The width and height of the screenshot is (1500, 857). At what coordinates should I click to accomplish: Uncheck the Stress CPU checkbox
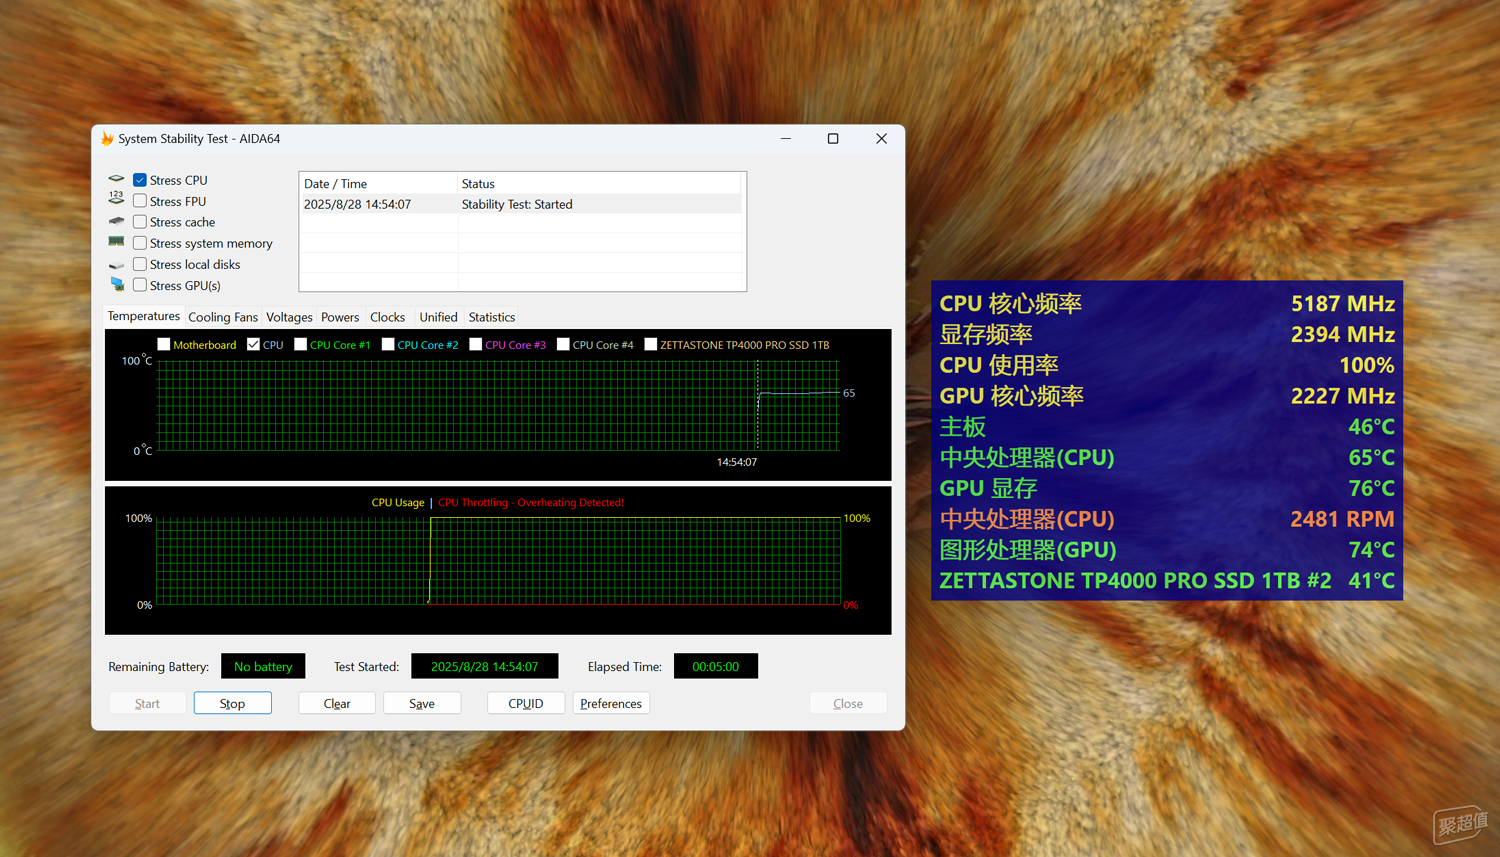(x=140, y=180)
